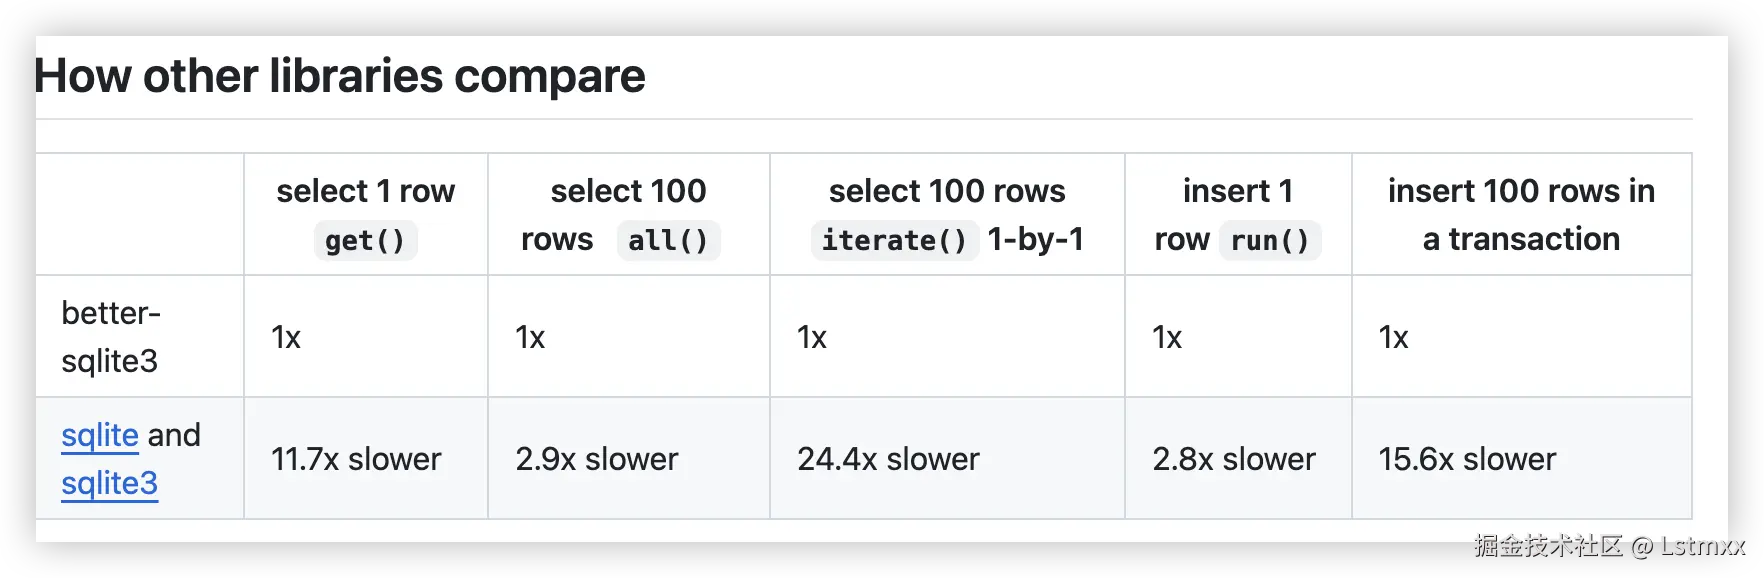Viewport: 1764px width, 578px height.
Task: Open the sqlite link
Action: 100,435
